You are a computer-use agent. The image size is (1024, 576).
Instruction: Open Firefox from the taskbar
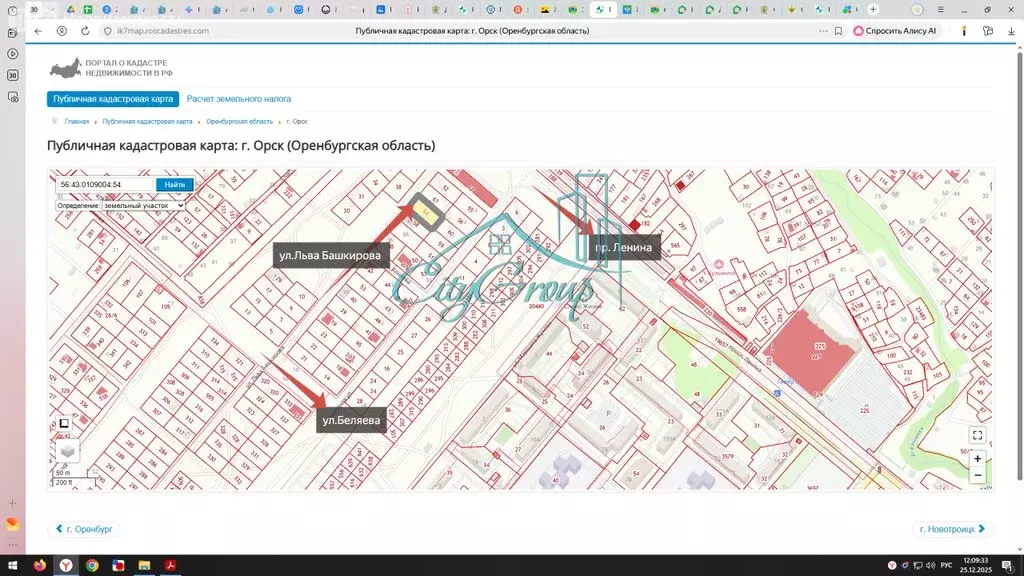point(39,565)
